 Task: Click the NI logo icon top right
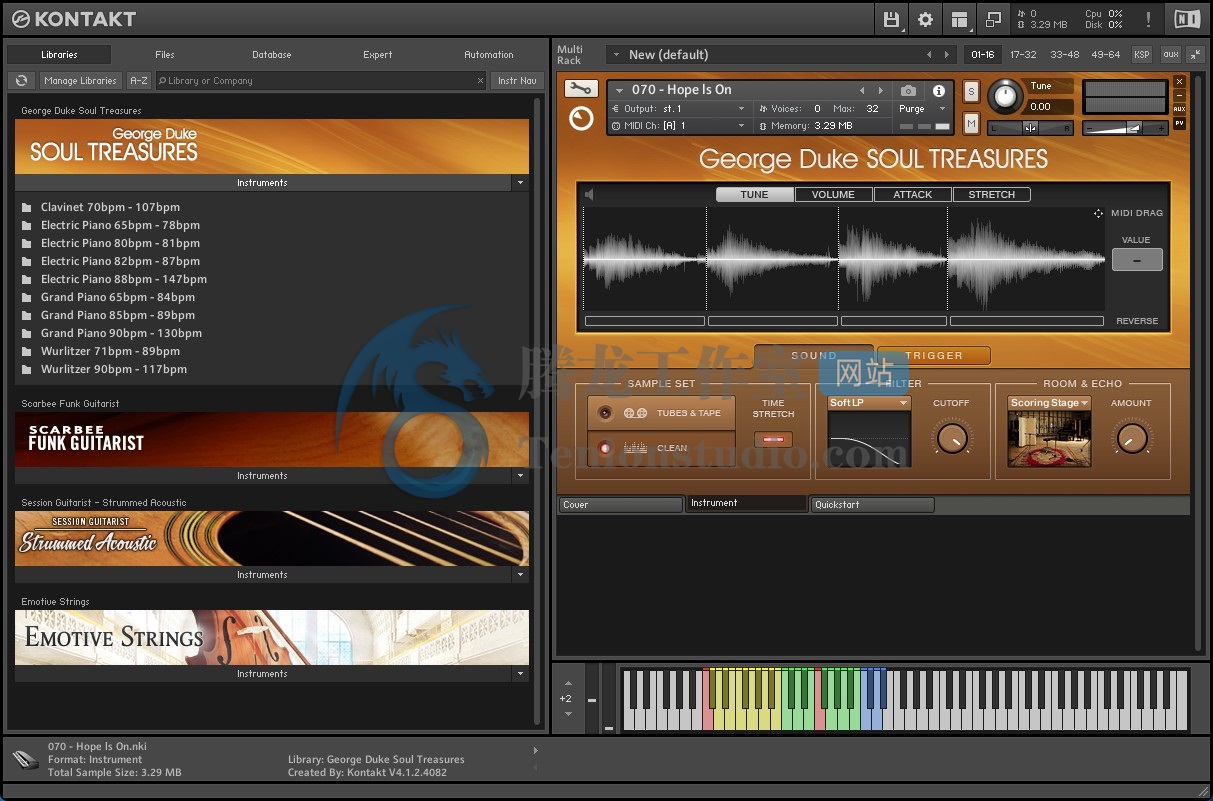click(x=1186, y=18)
